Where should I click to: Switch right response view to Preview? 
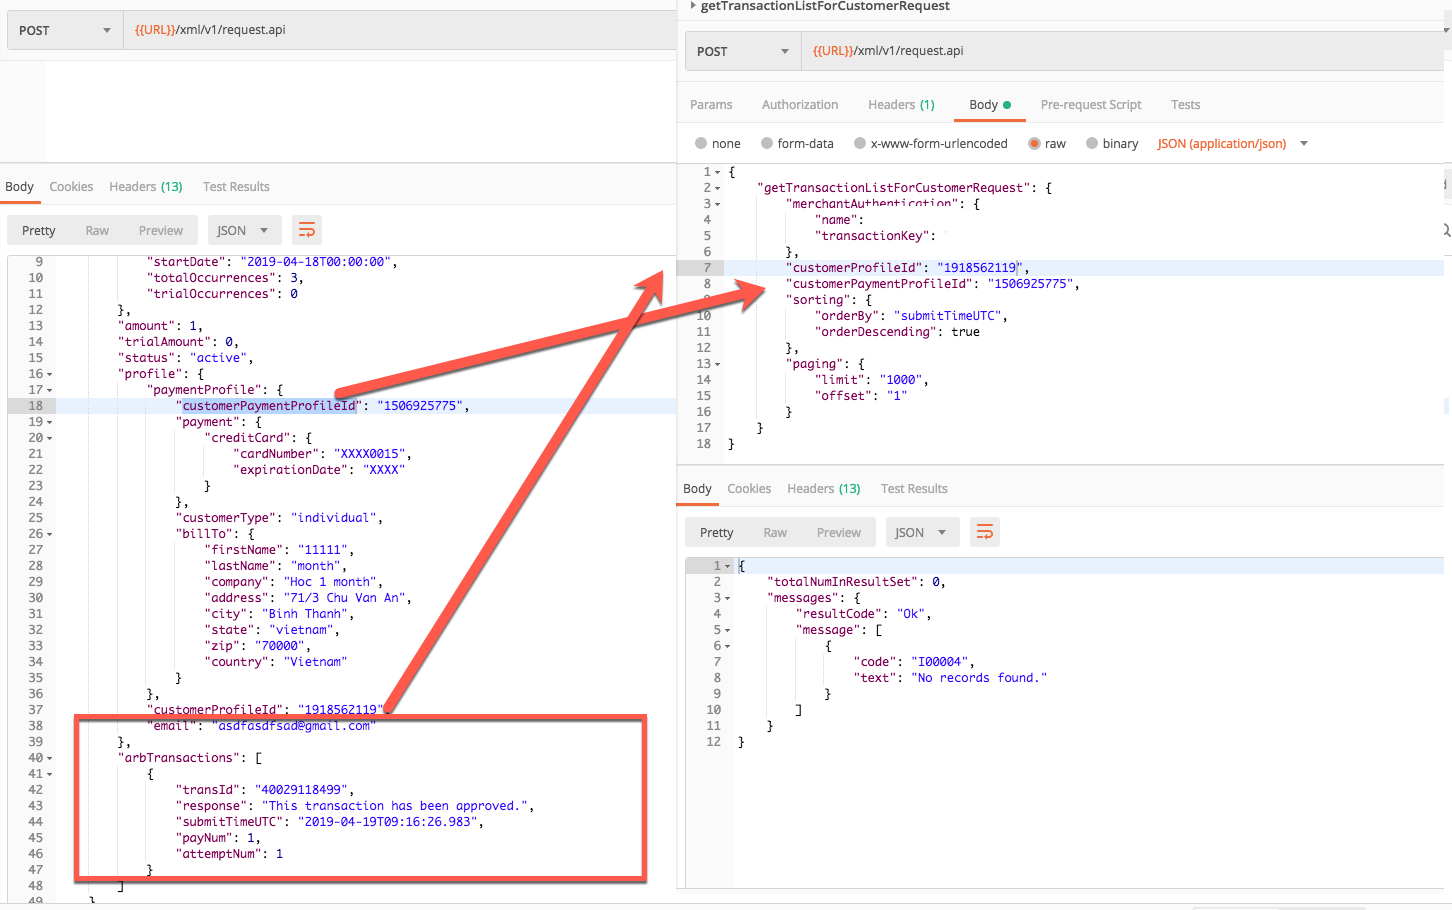[x=839, y=533]
